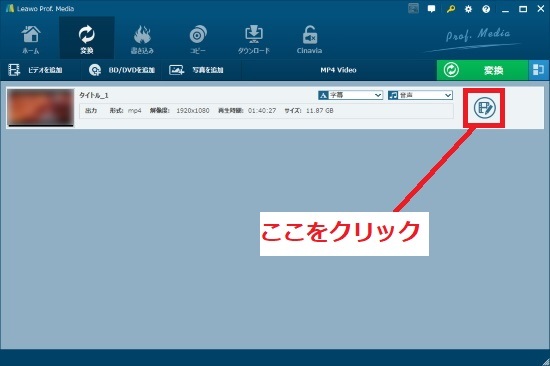
Task: Open the Cinavia removal module
Action: [x=309, y=39]
